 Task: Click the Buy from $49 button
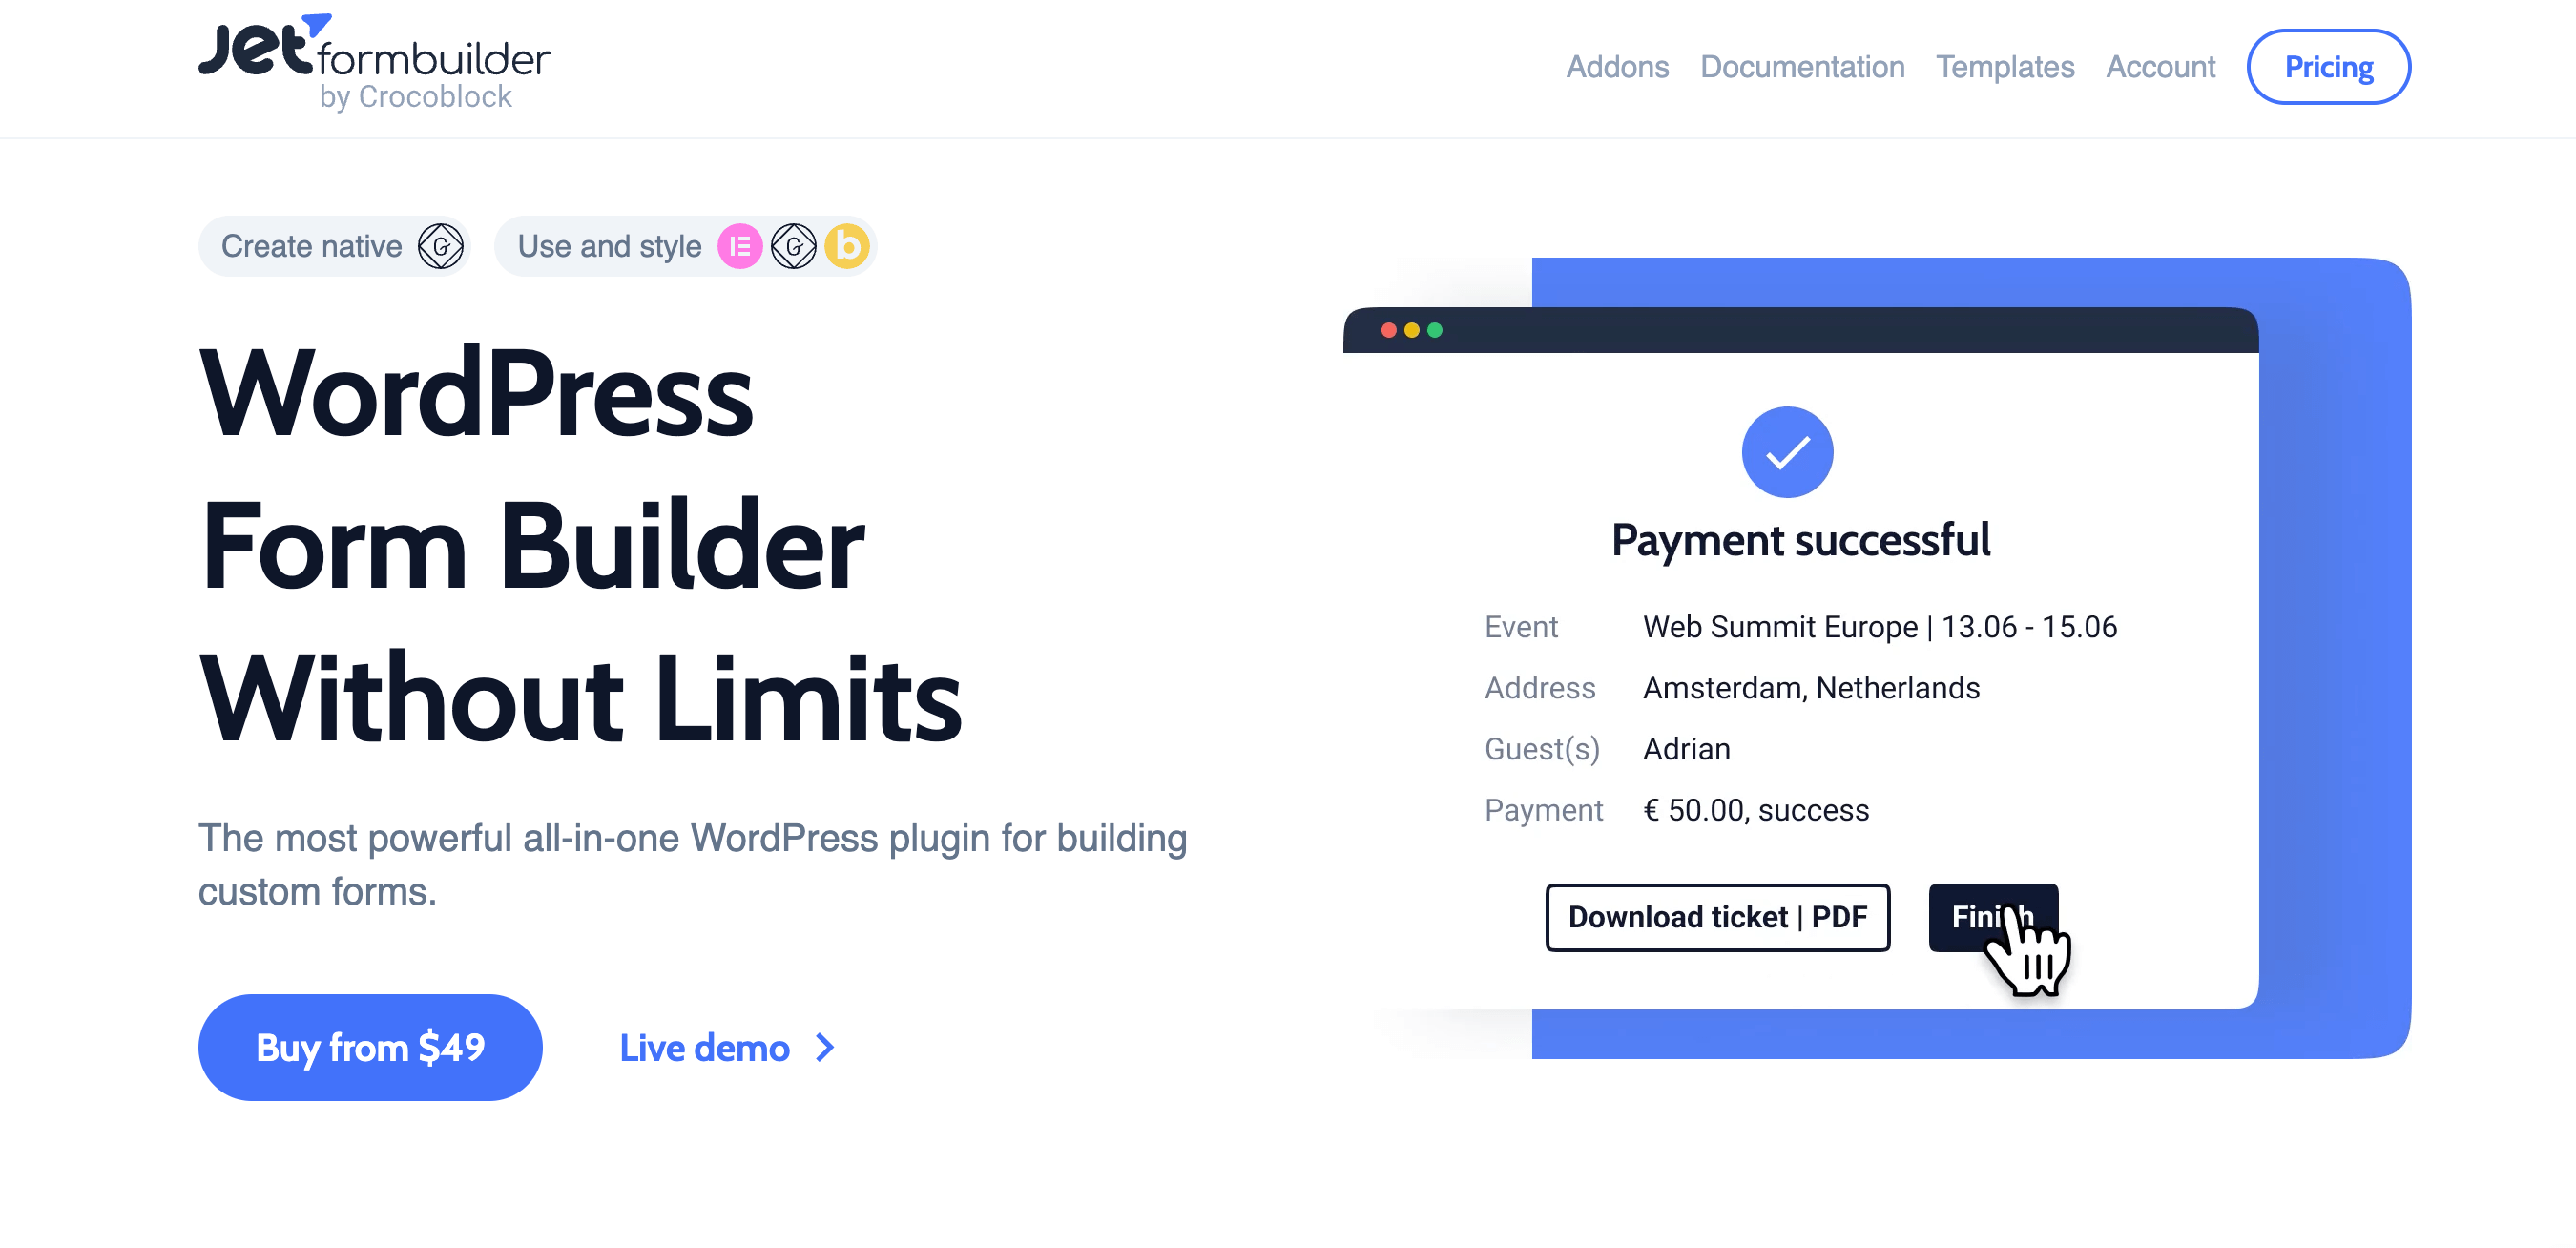[x=369, y=1046]
